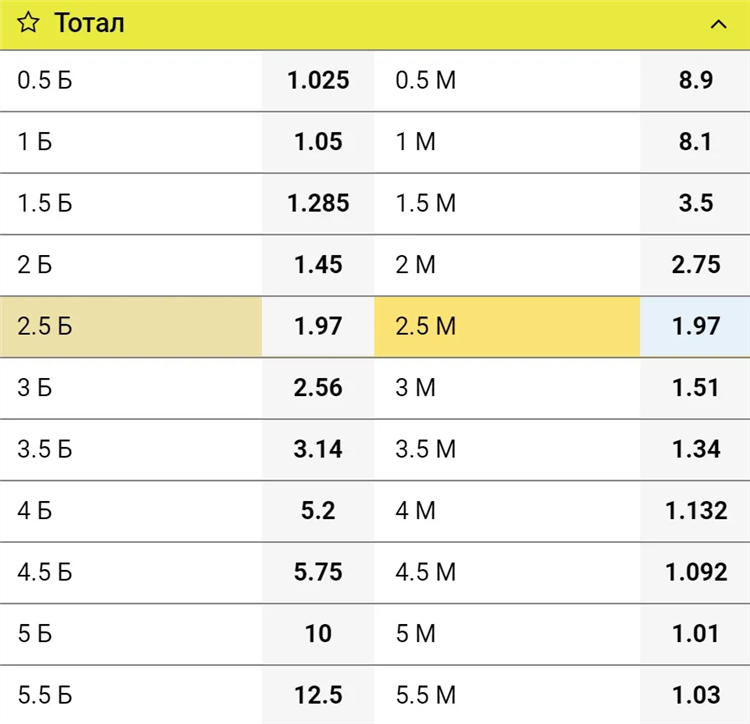Choose 8.1 odds for 1 М
This screenshot has width=750, height=724.
695,142
